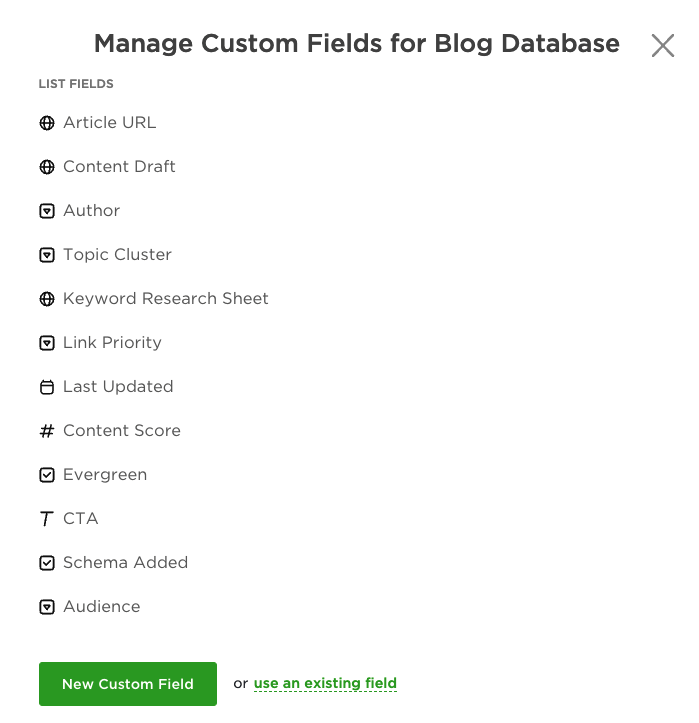Click the globe icon for Keyword Research Sheet

pos(46,299)
